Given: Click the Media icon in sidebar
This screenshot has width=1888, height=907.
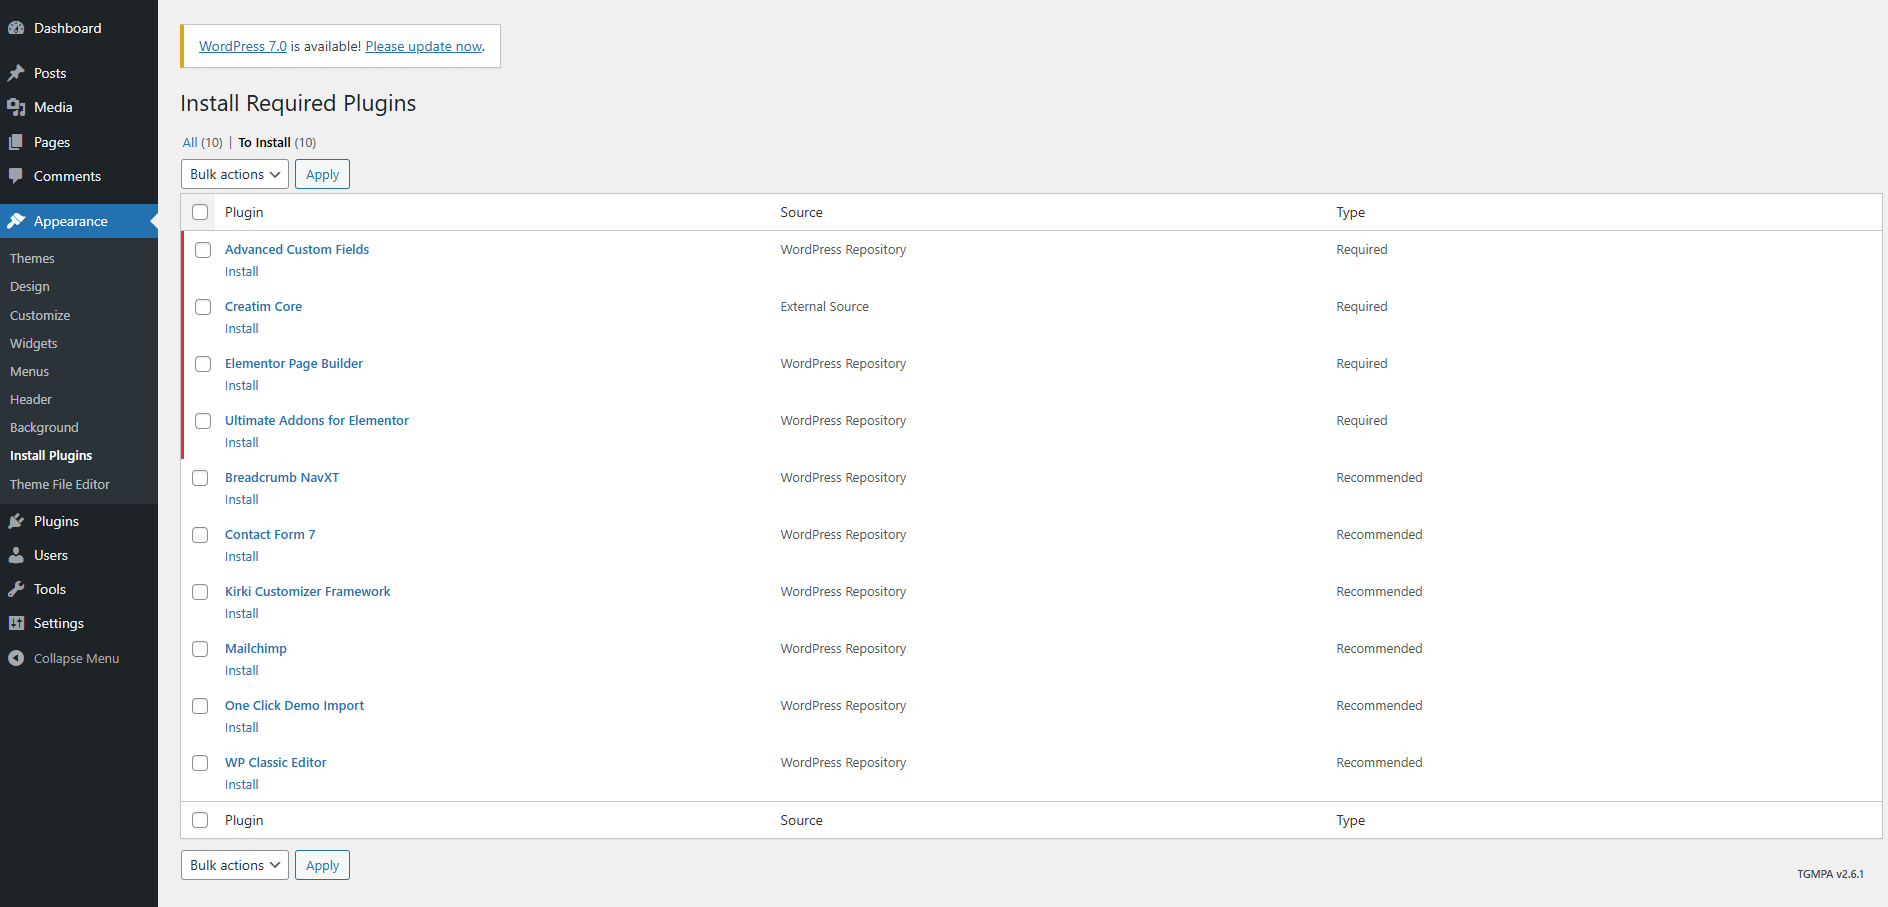Looking at the screenshot, I should 16,107.
